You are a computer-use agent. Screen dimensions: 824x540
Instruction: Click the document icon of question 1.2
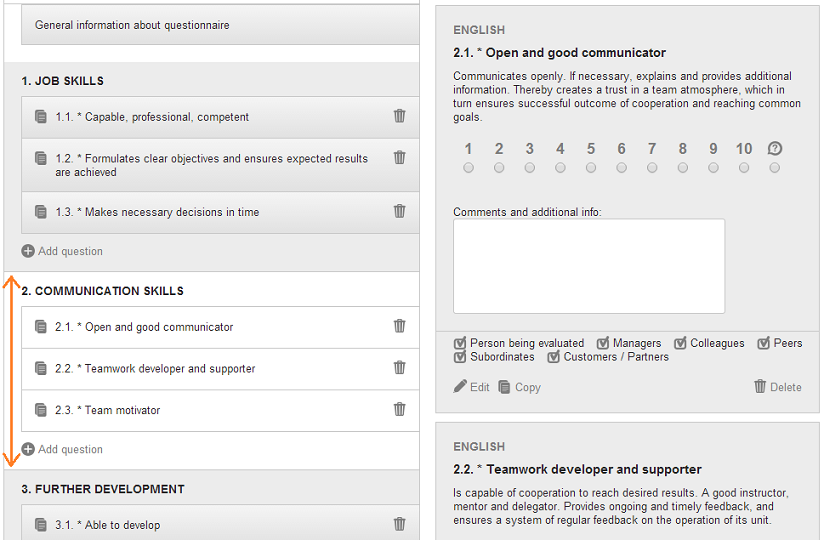pos(40,158)
